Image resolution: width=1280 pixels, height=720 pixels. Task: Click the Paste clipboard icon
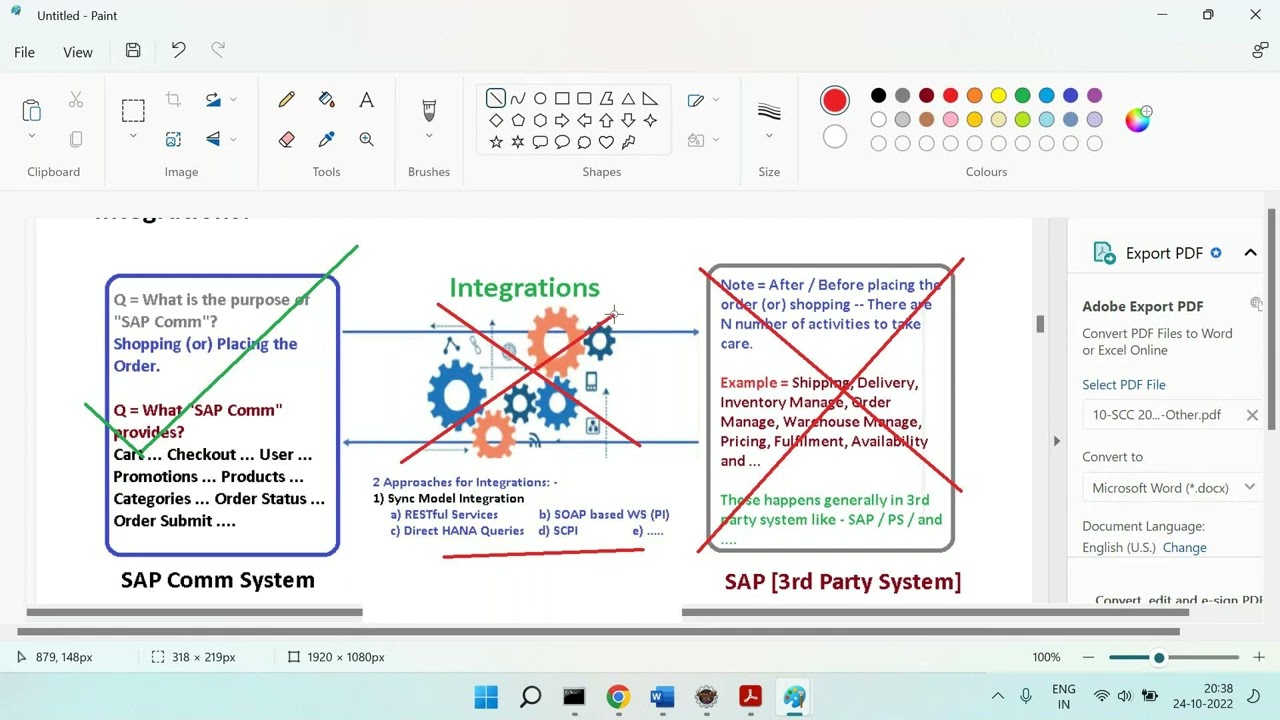pos(31,109)
